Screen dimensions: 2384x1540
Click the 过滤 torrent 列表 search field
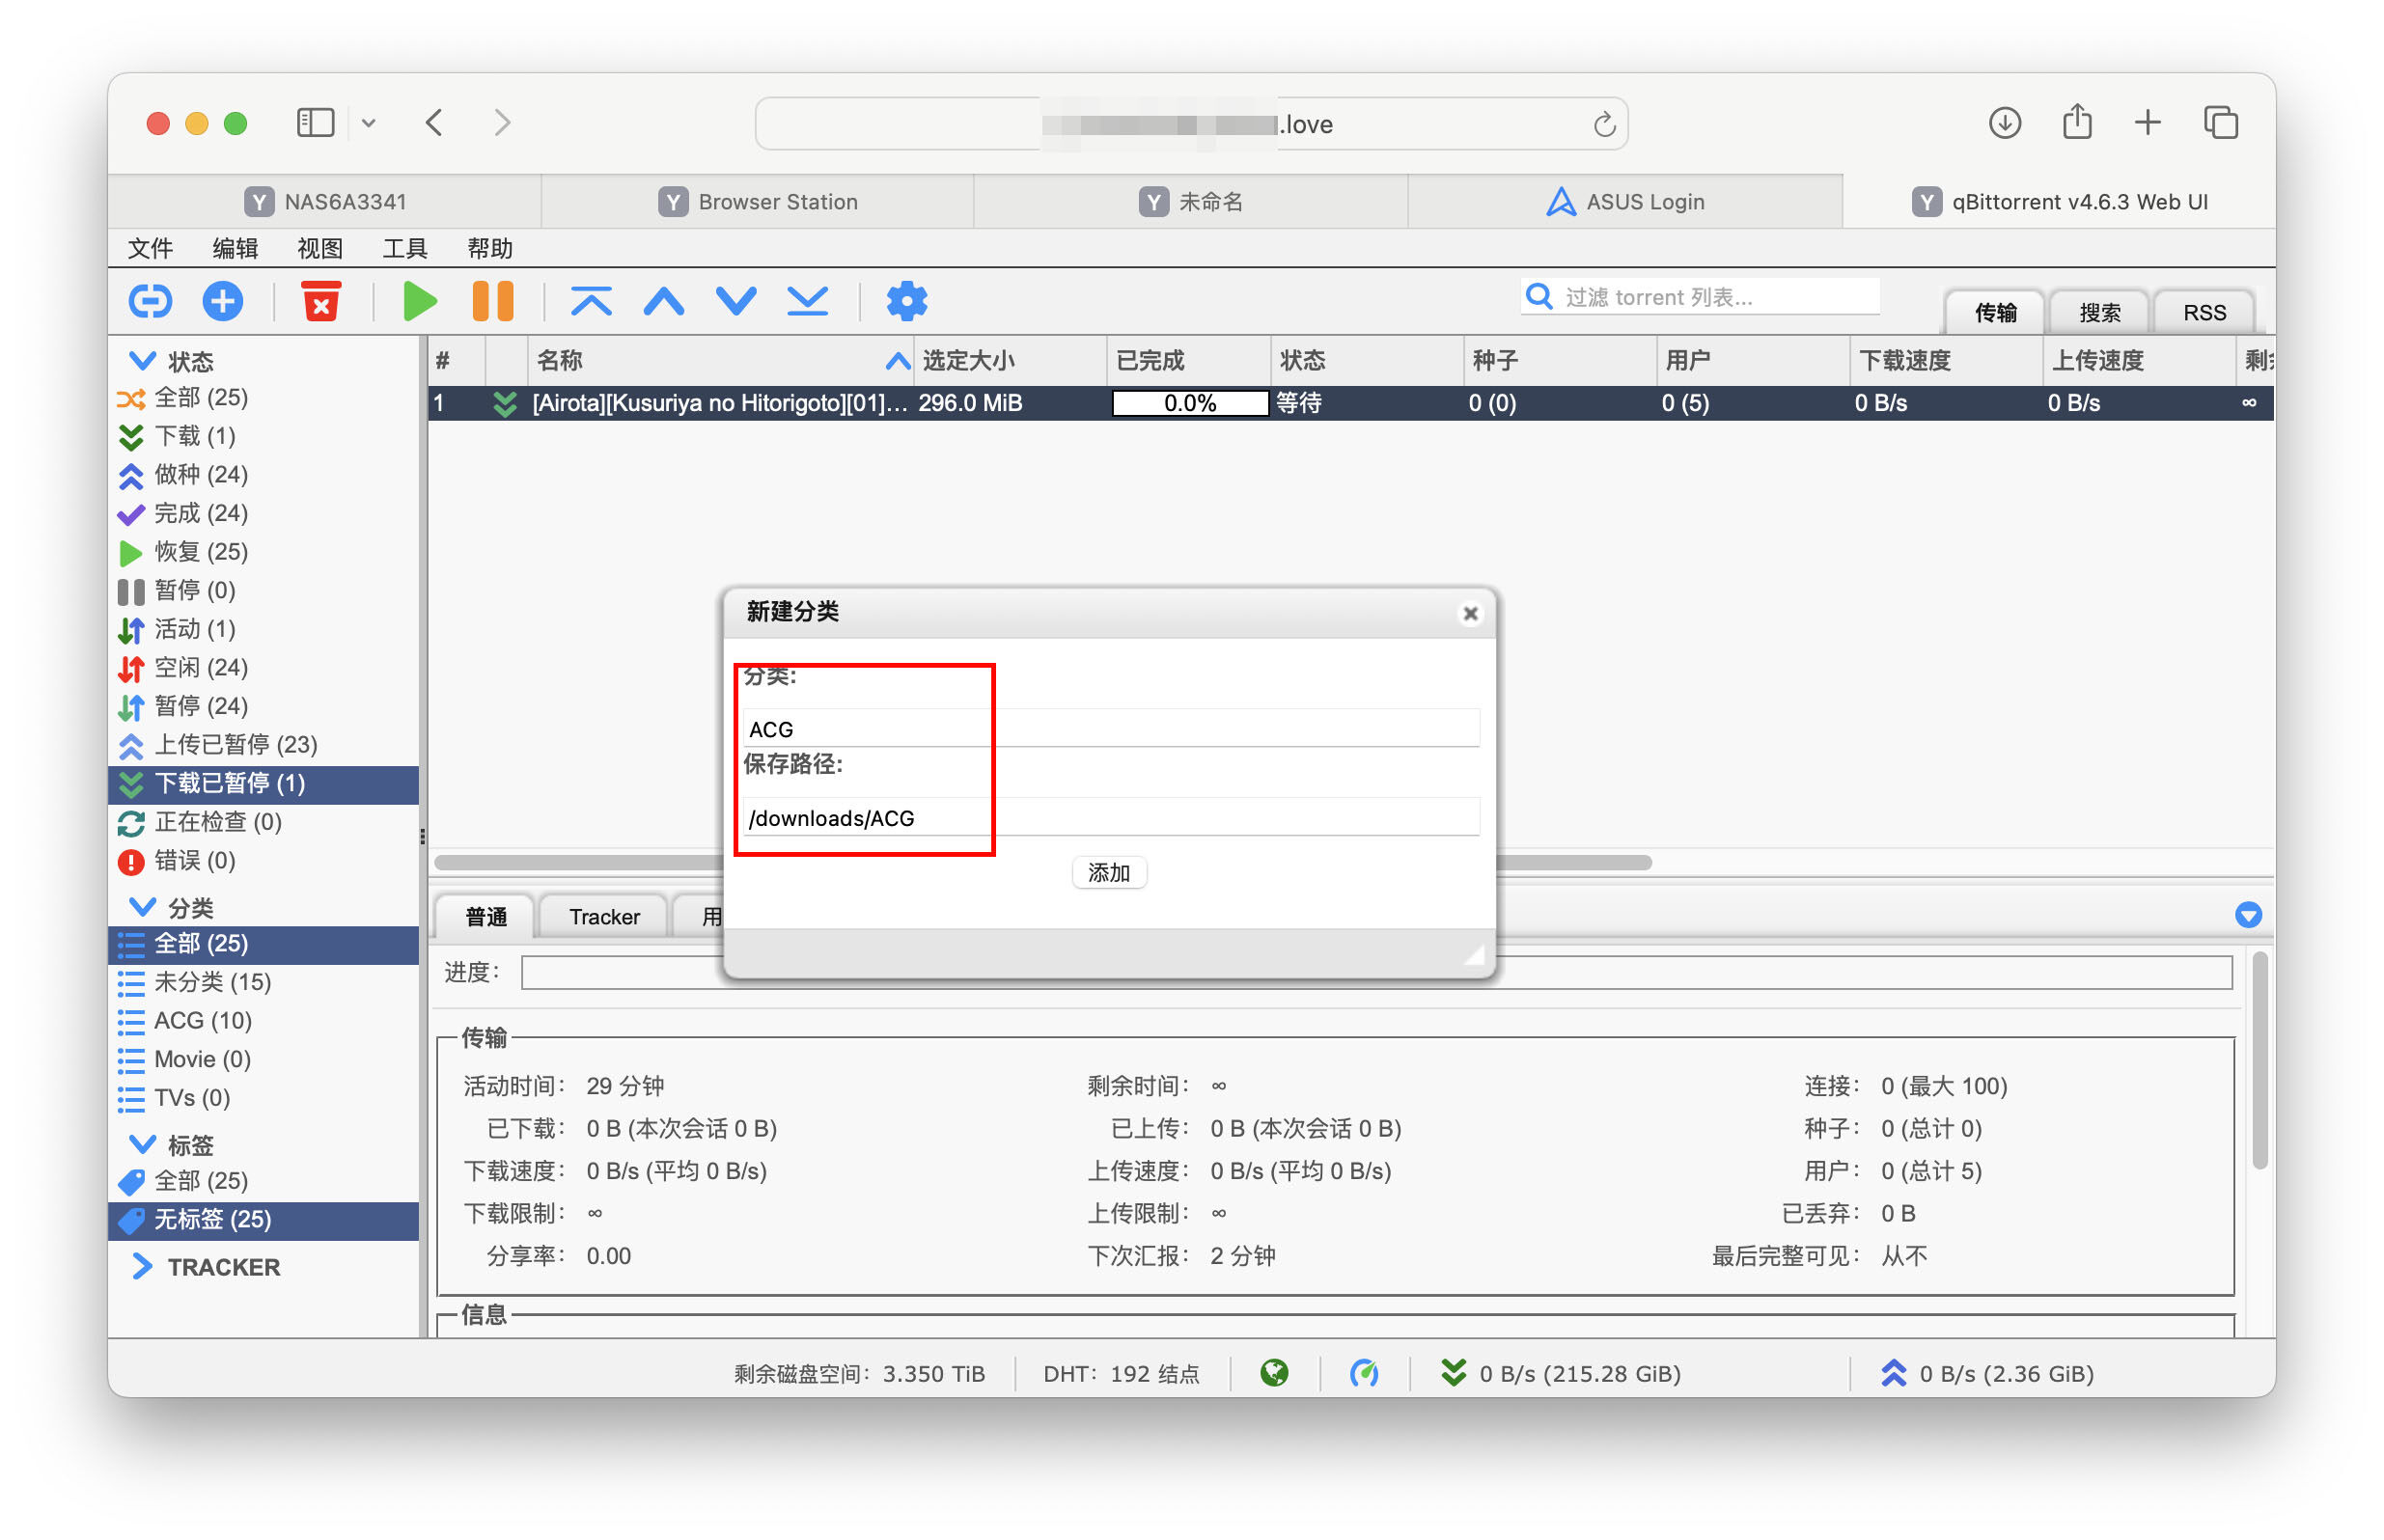click(x=1700, y=296)
